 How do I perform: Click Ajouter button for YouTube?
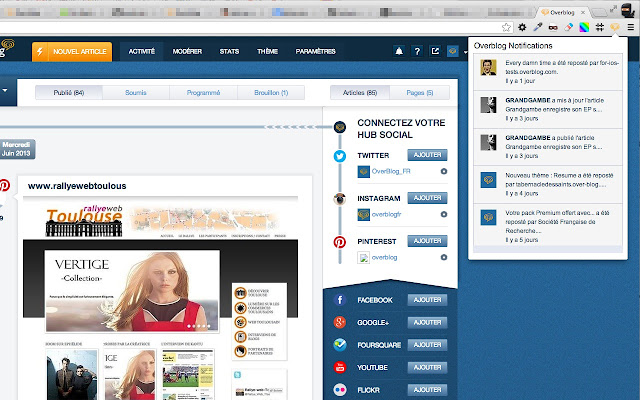[x=427, y=367]
